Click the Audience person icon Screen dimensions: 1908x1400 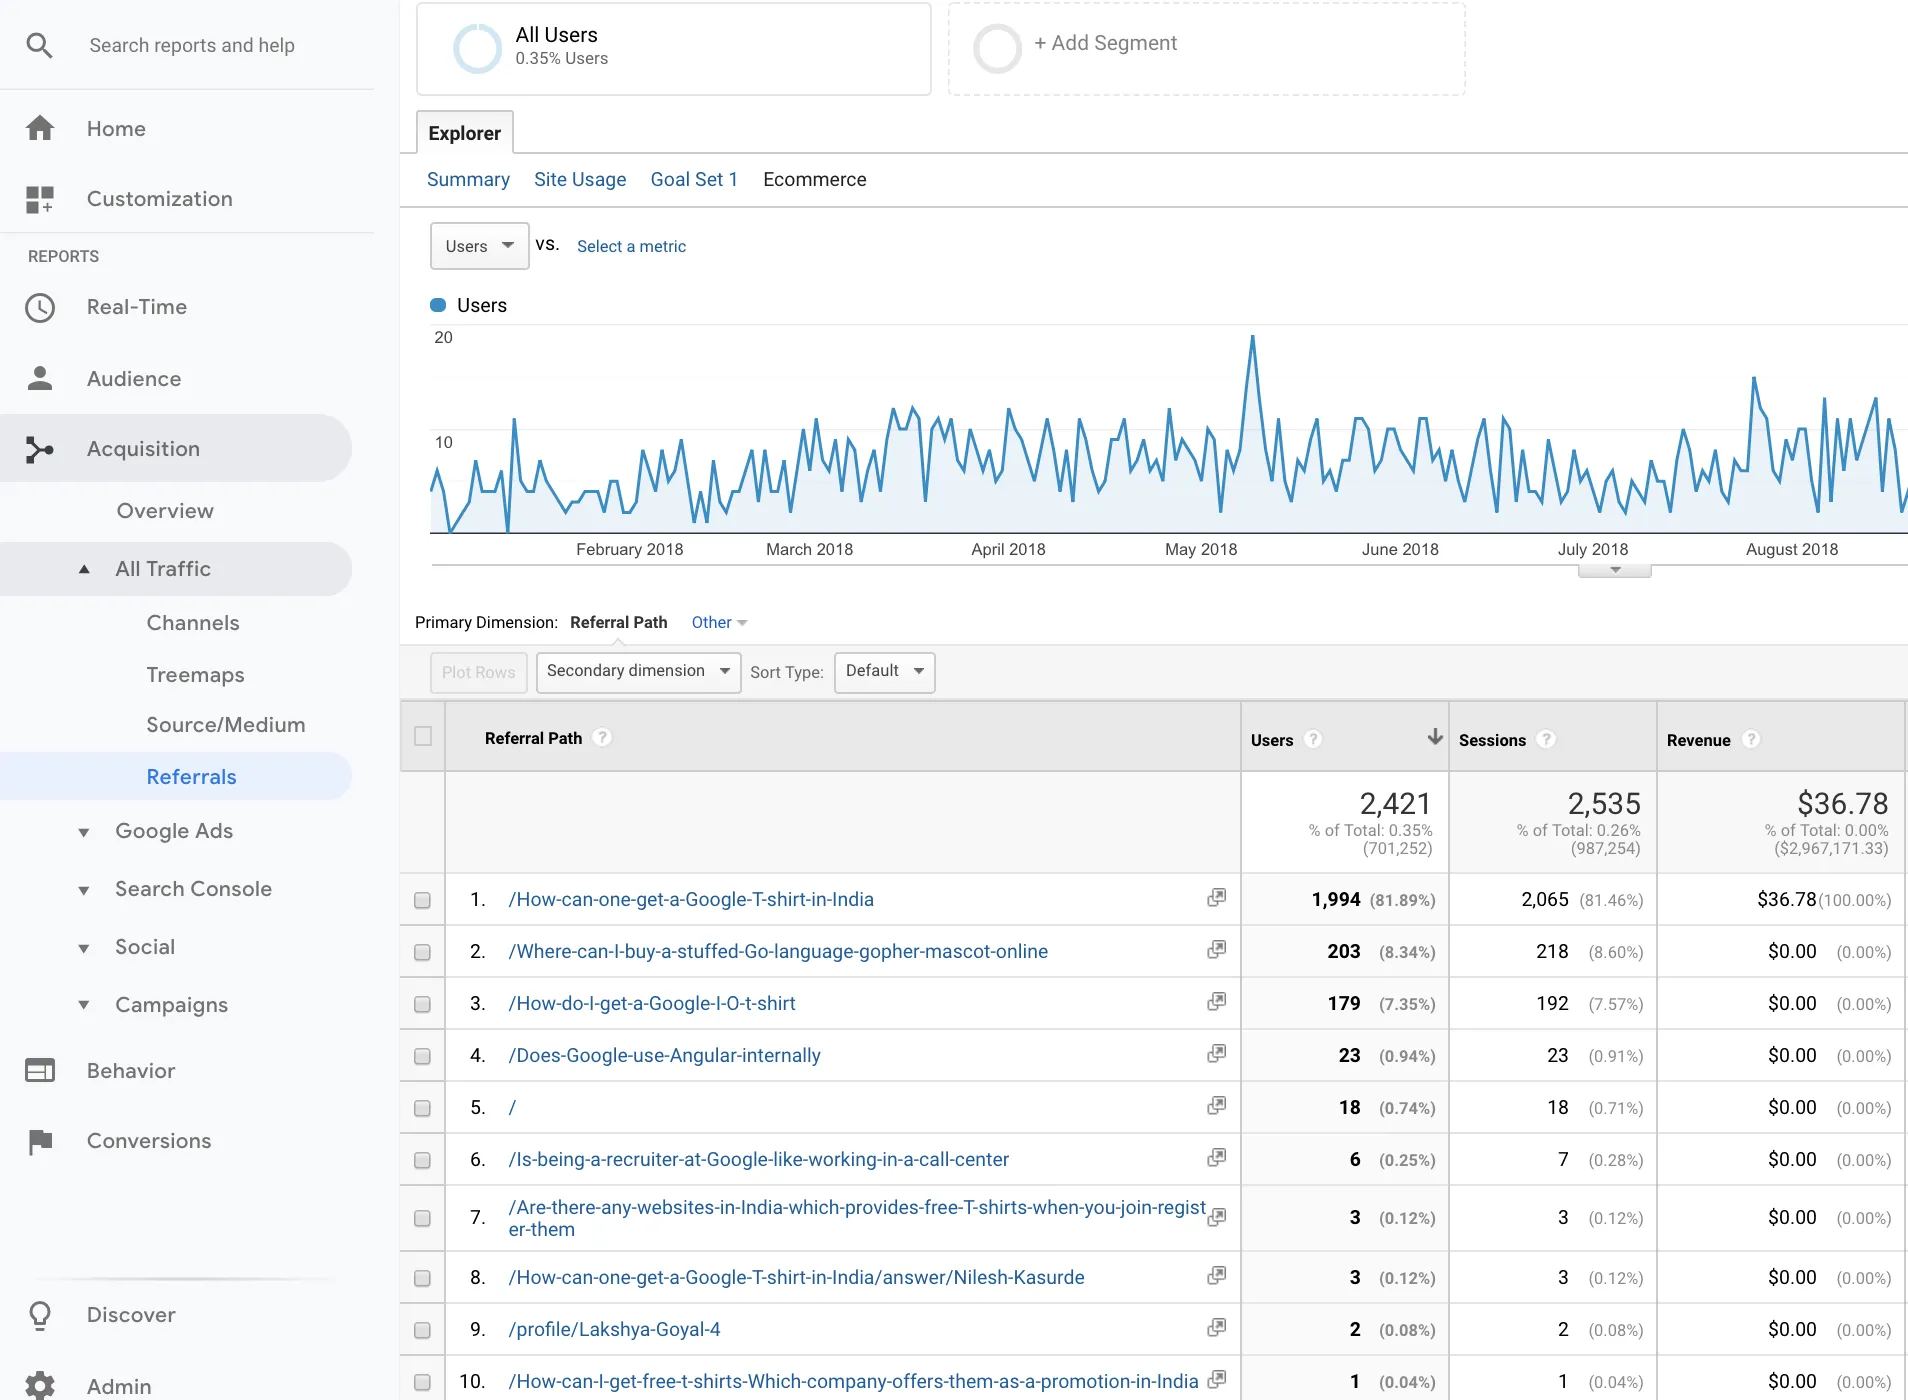(40, 378)
